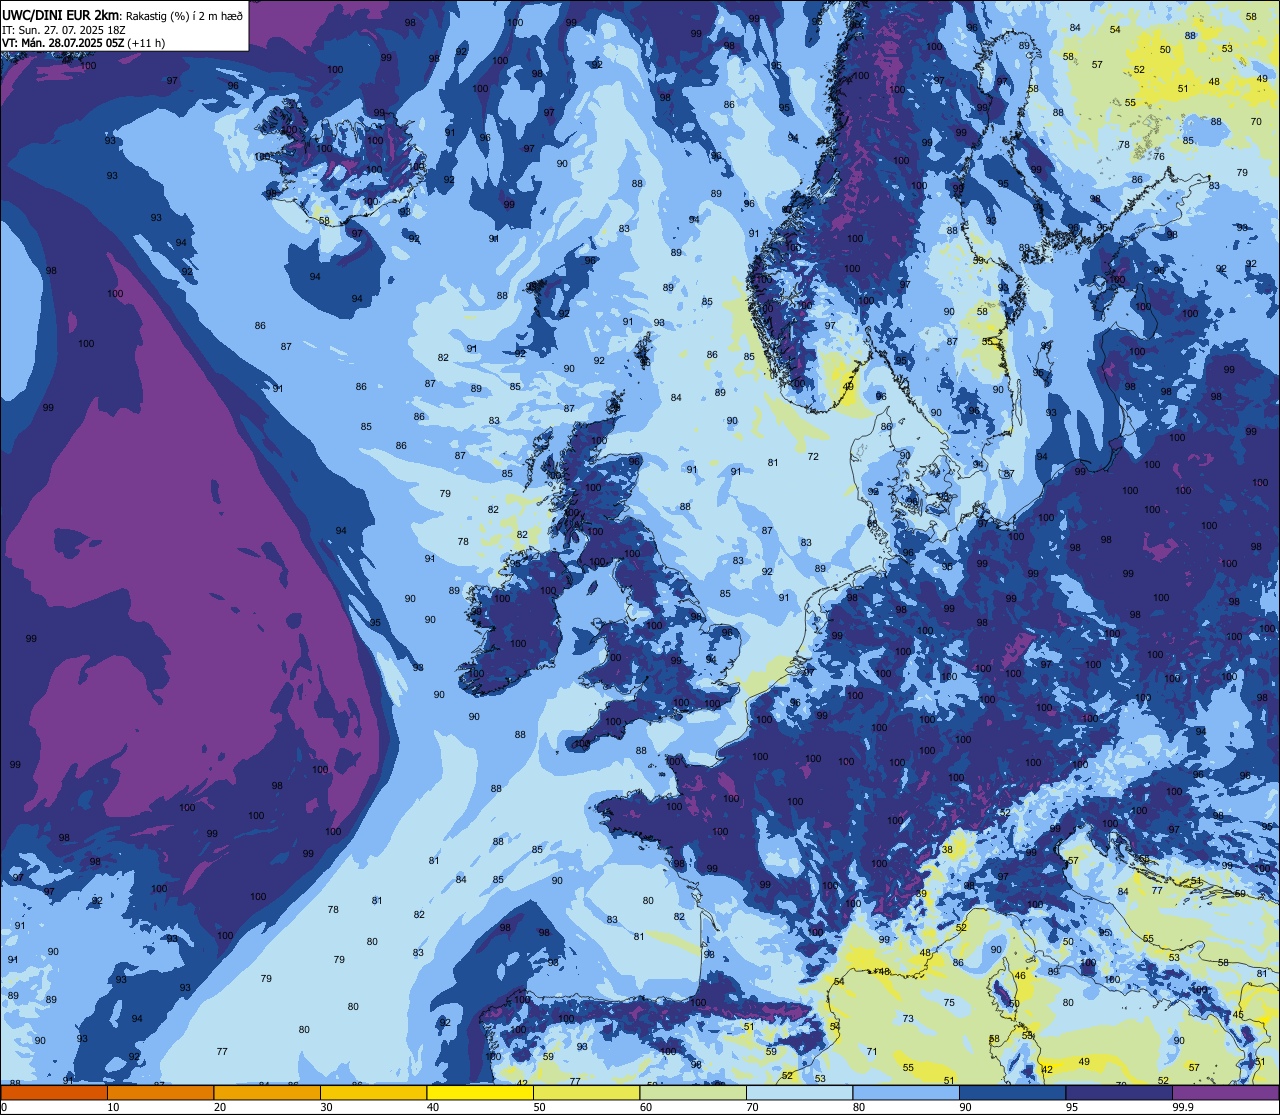Click the yellow-green legend swatch between 50 and 60
Viewport: 1280px width, 1115px height.
pos(587,1092)
